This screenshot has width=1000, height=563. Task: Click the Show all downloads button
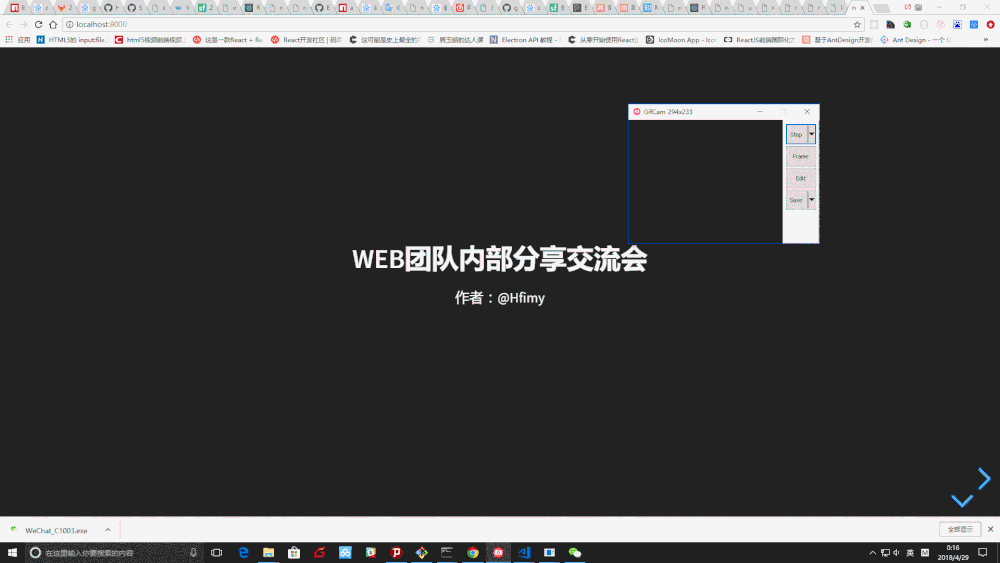pos(959,530)
